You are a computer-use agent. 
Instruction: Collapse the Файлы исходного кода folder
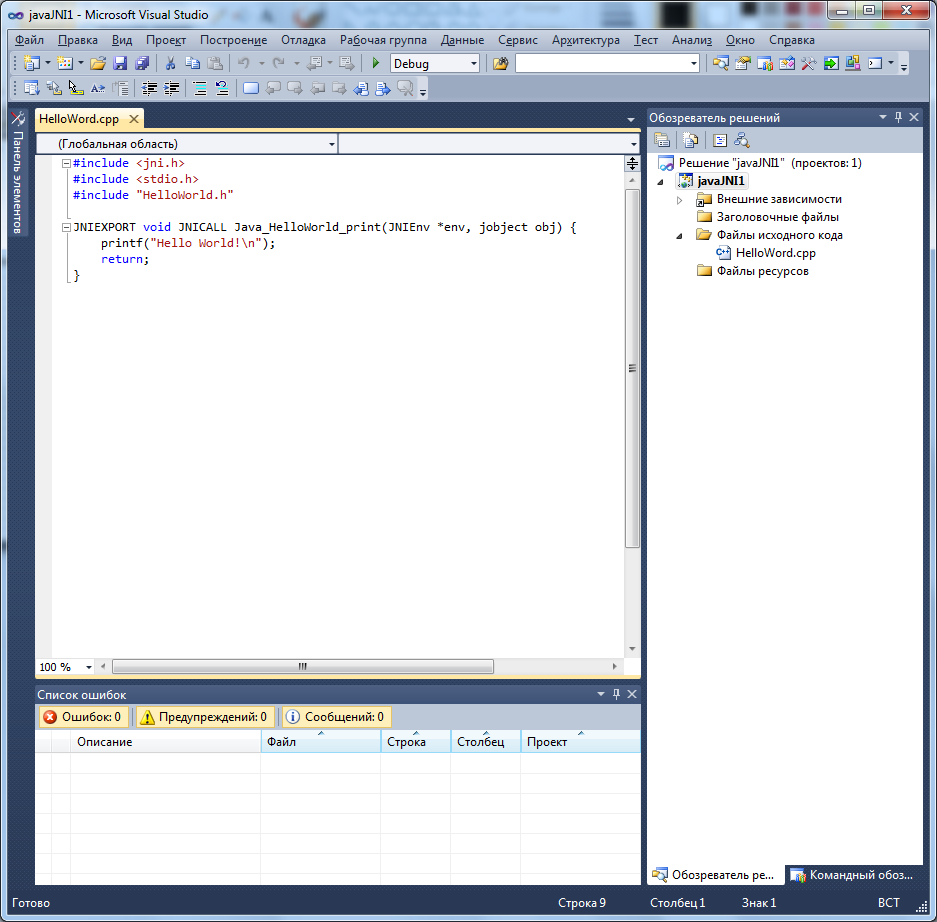(679, 236)
